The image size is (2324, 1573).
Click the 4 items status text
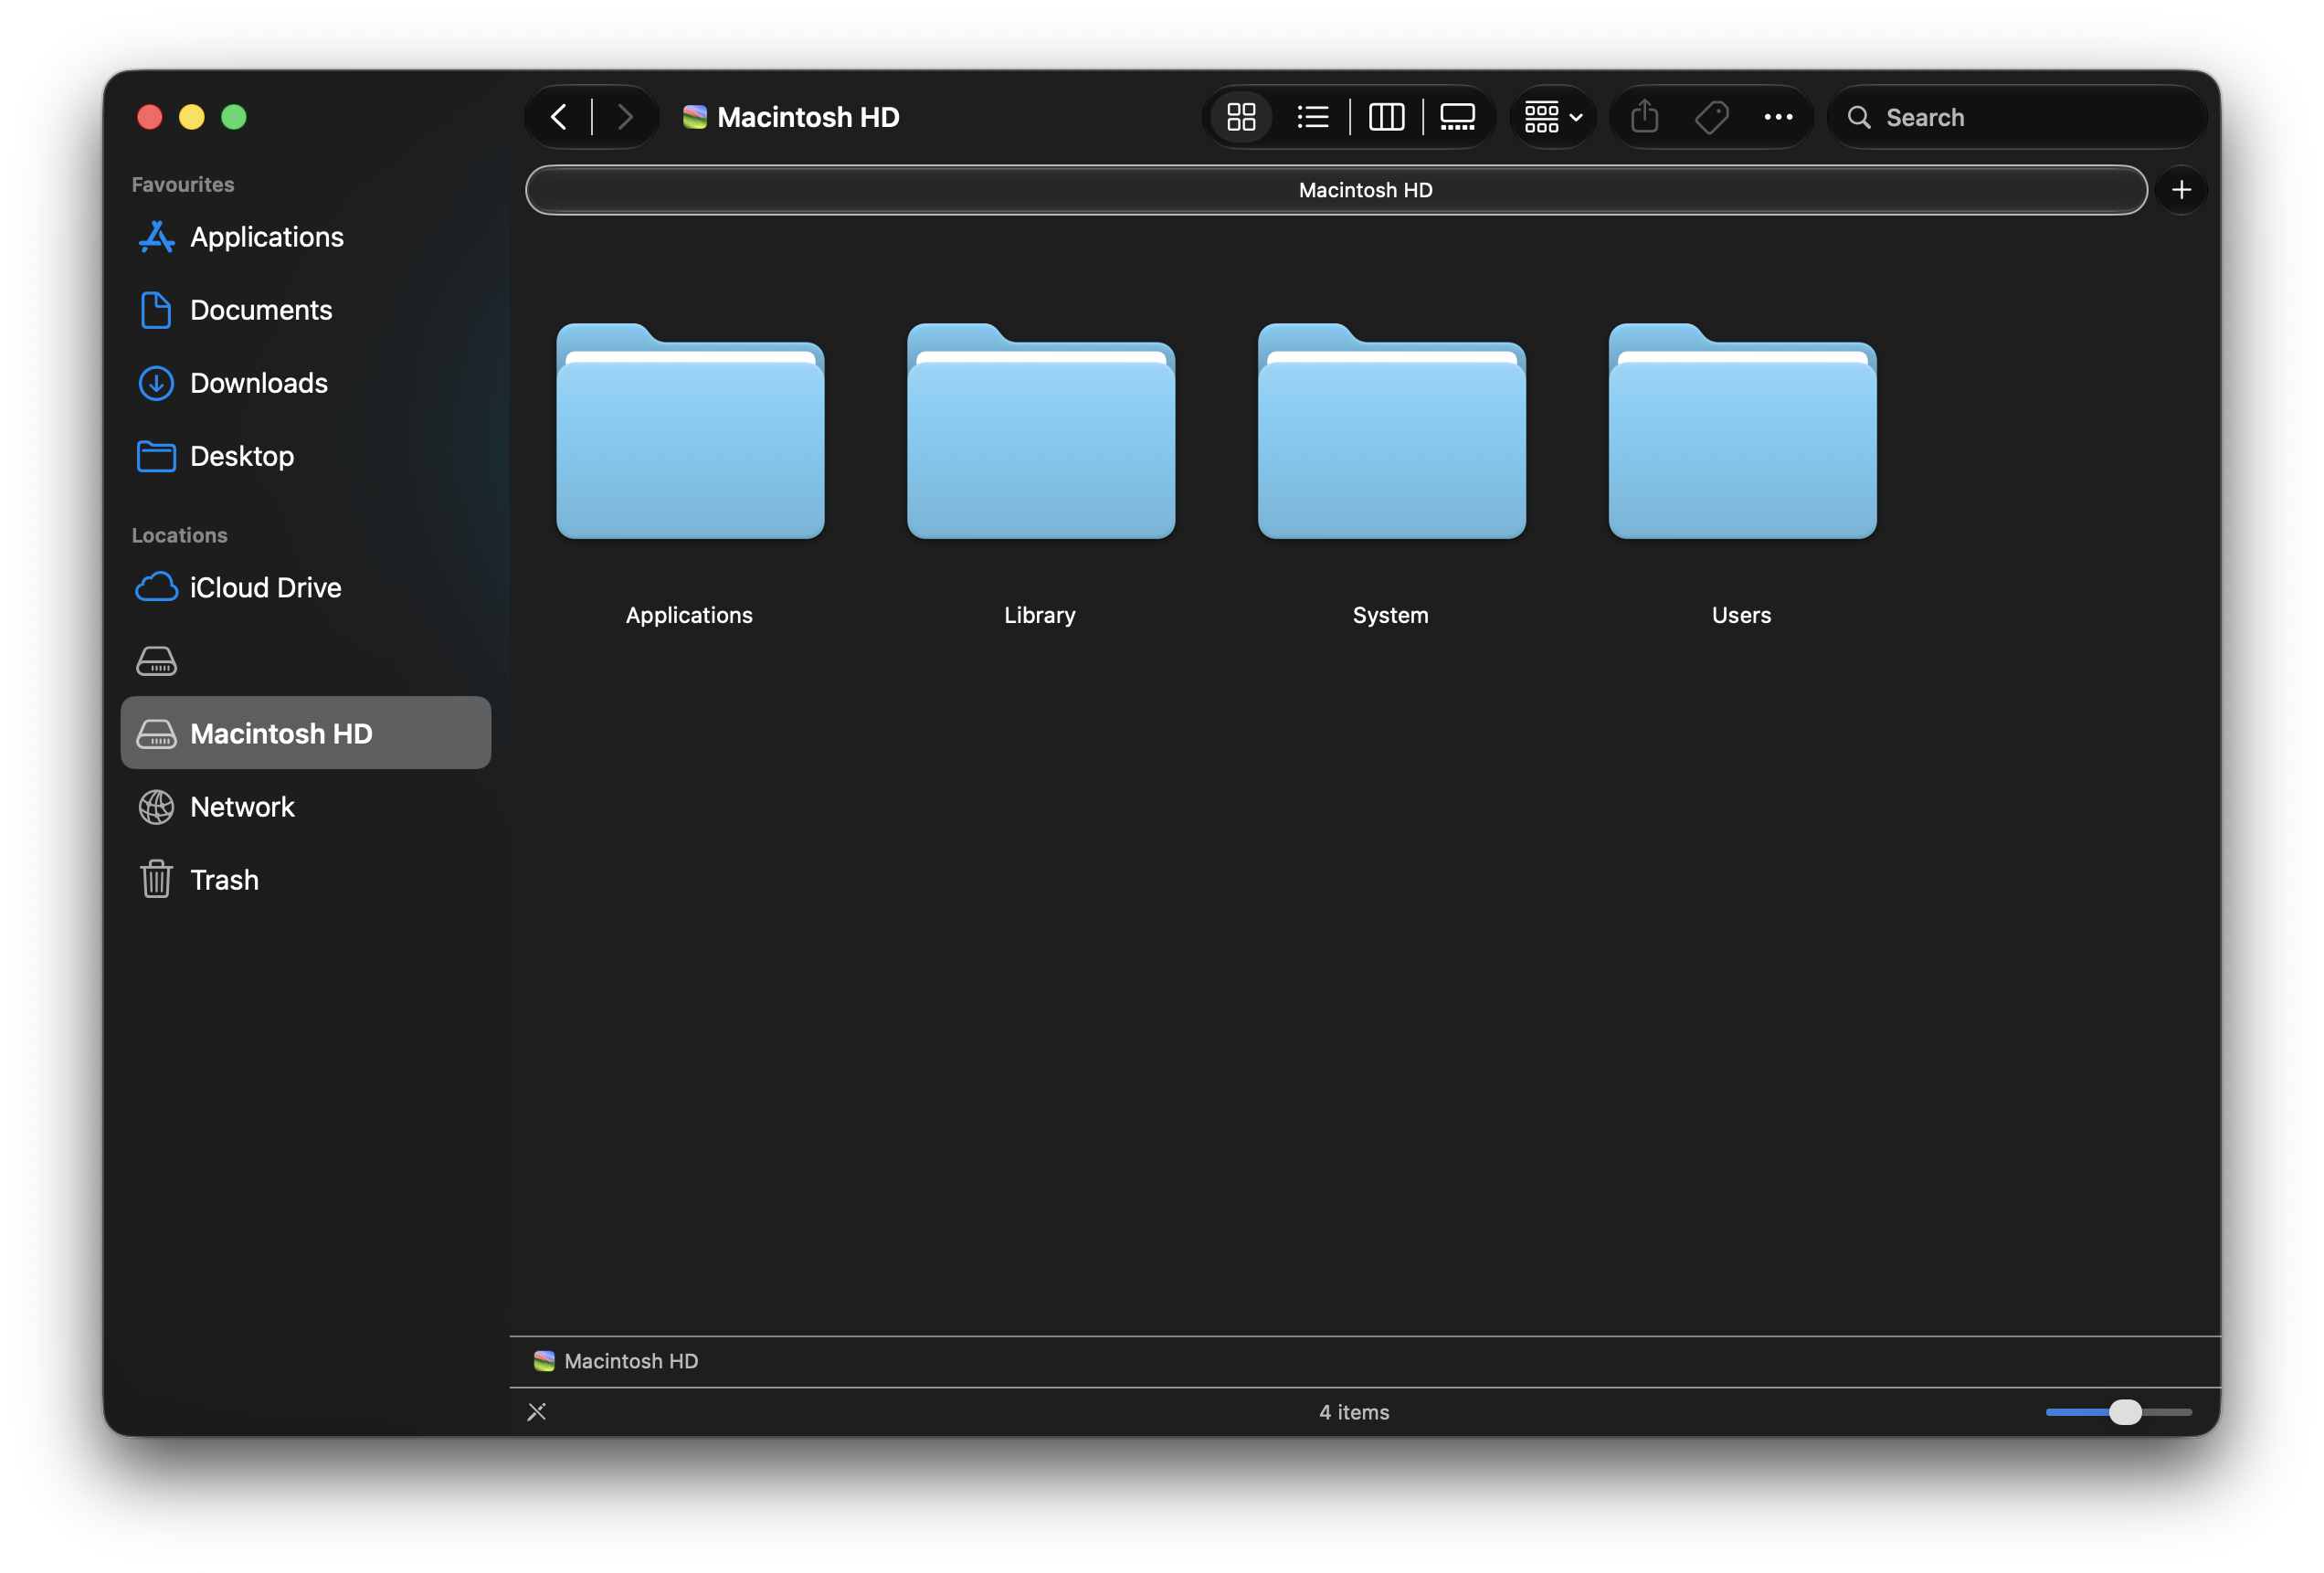click(1354, 1412)
